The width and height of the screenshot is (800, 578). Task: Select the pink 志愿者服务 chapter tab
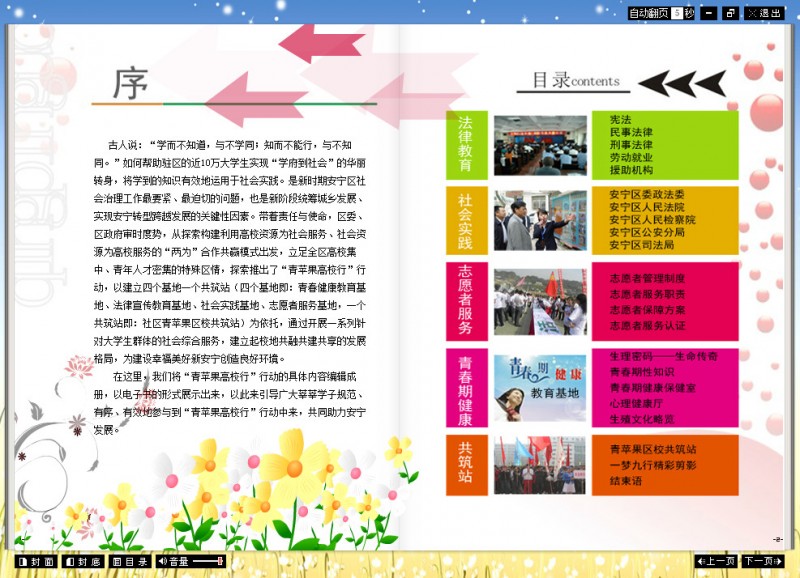coord(466,299)
